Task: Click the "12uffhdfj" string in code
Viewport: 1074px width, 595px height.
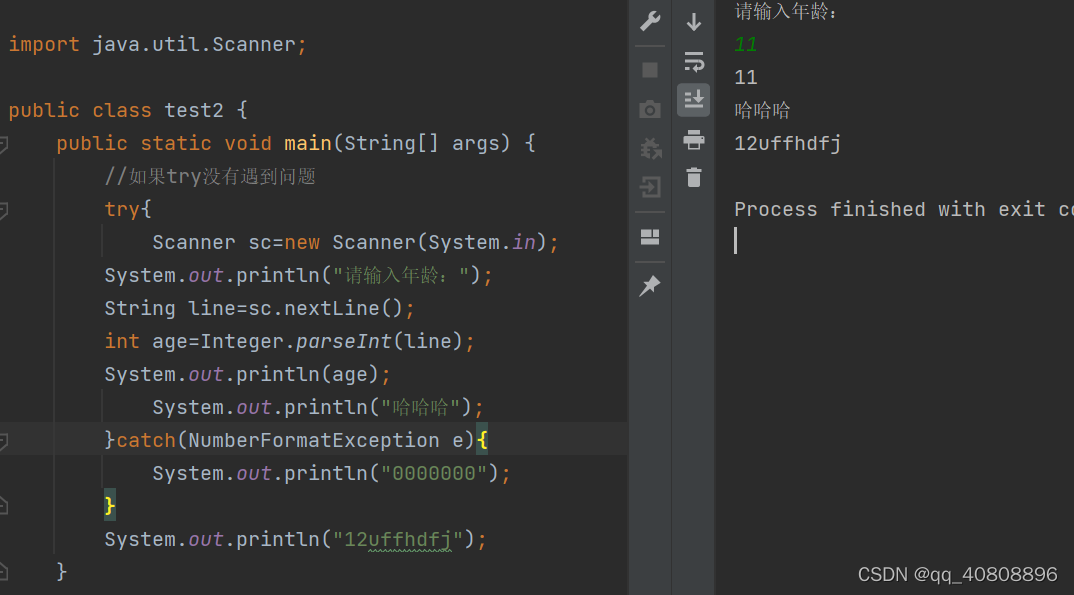Action: point(398,540)
